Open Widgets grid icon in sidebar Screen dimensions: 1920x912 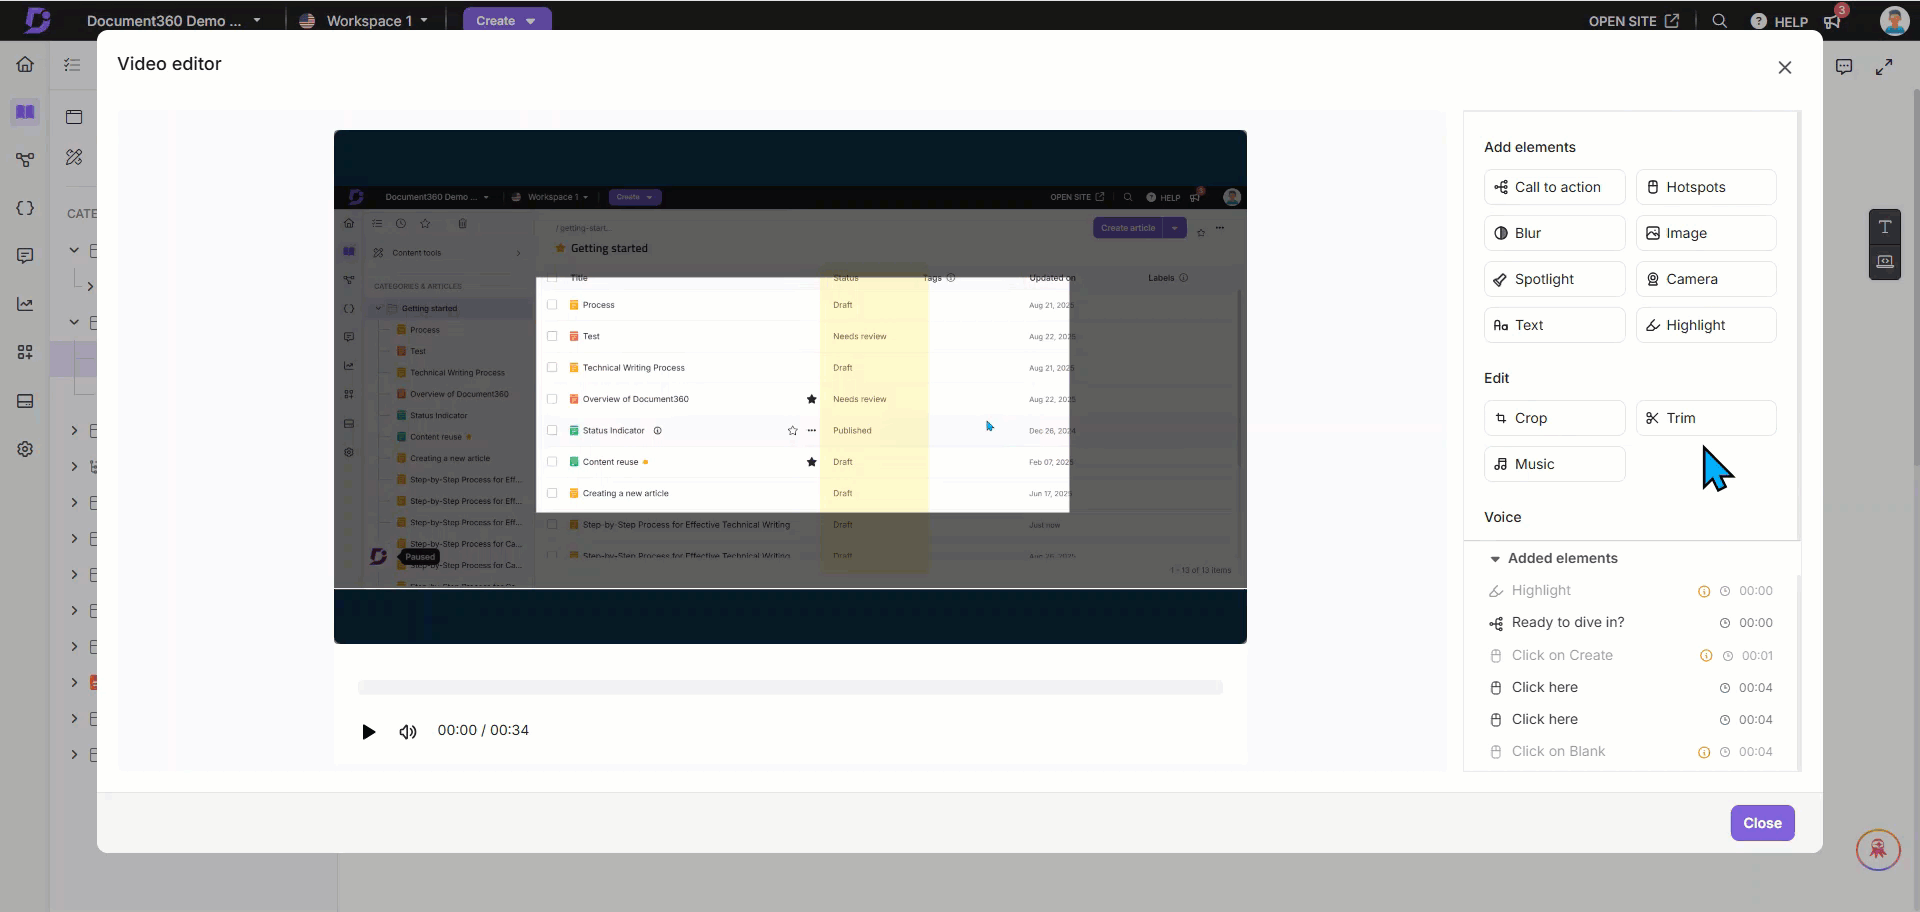tap(25, 352)
